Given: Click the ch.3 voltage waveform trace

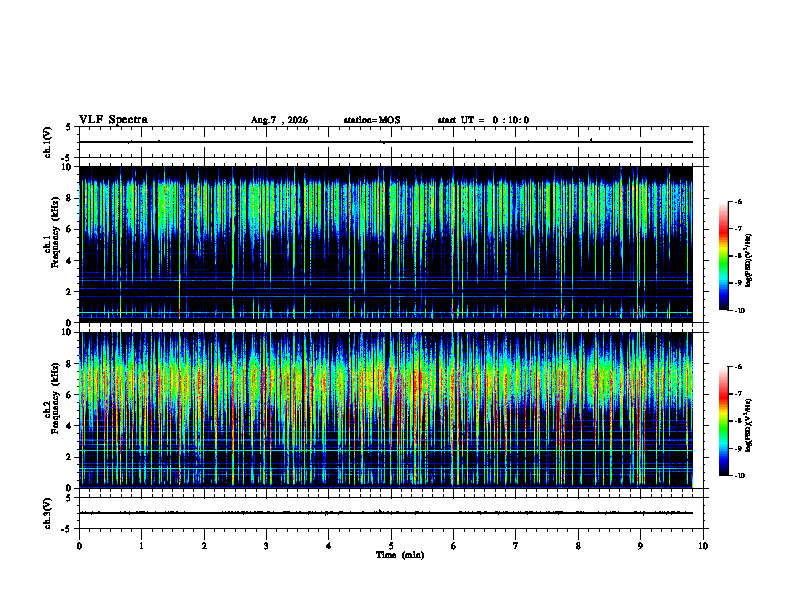Looking at the screenshot, I should (x=385, y=513).
